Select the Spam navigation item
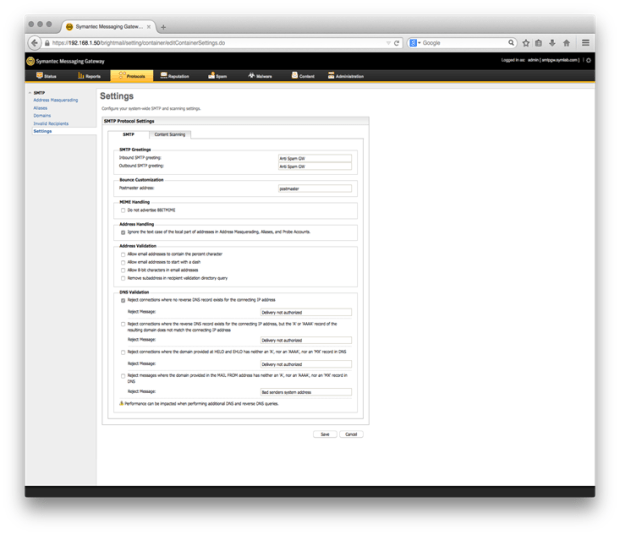Screen dimensions: 620x535 [219, 76]
